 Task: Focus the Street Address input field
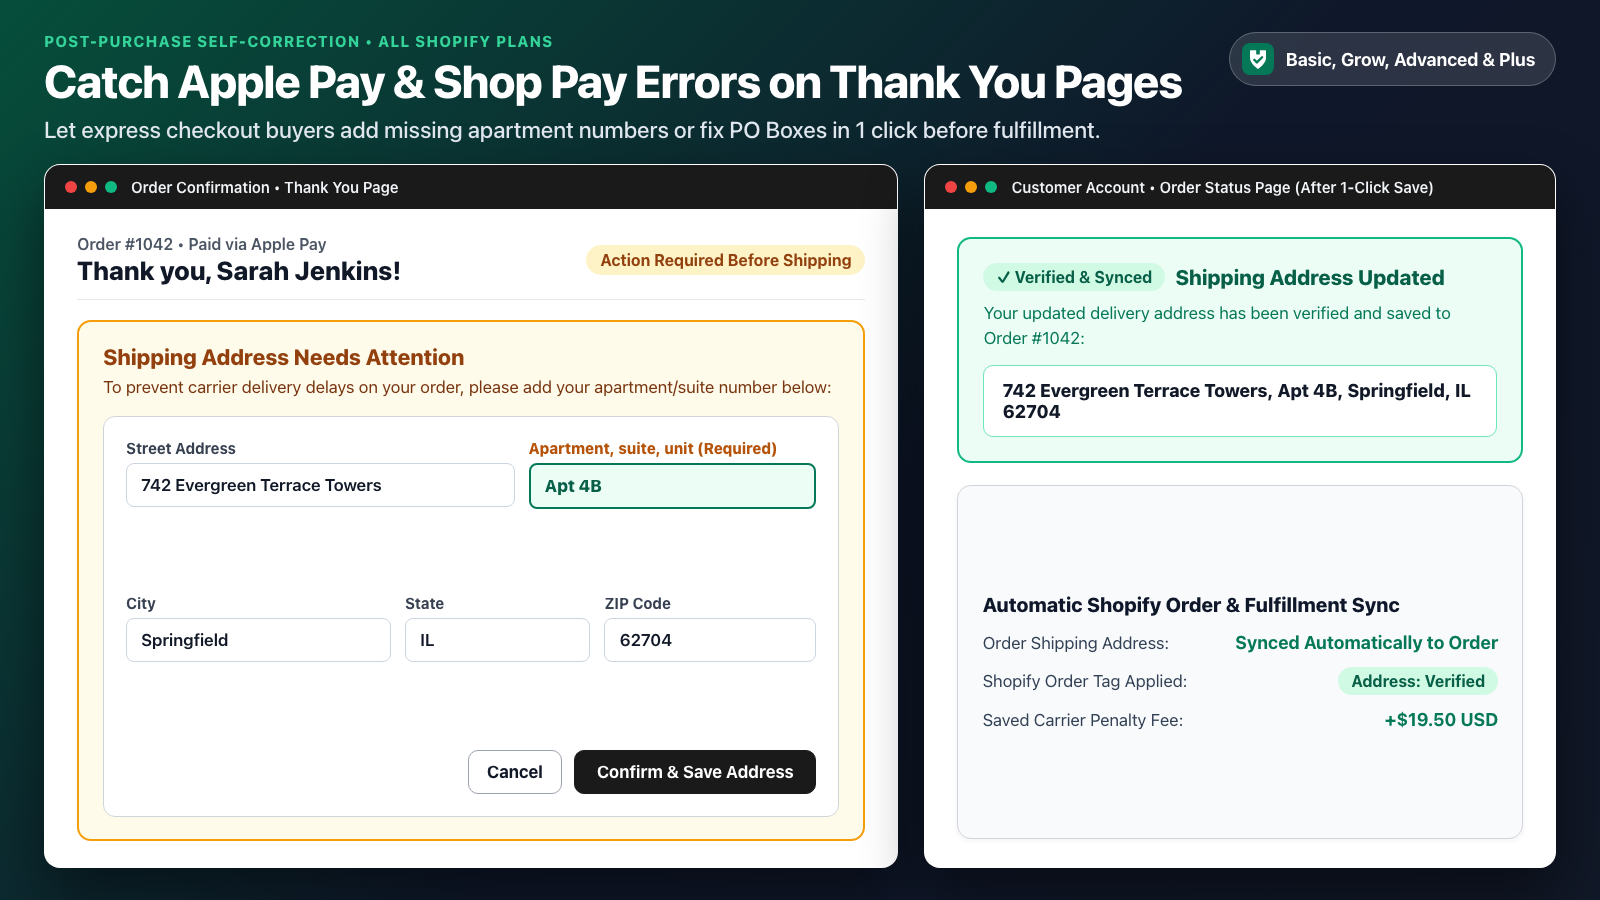(x=320, y=485)
